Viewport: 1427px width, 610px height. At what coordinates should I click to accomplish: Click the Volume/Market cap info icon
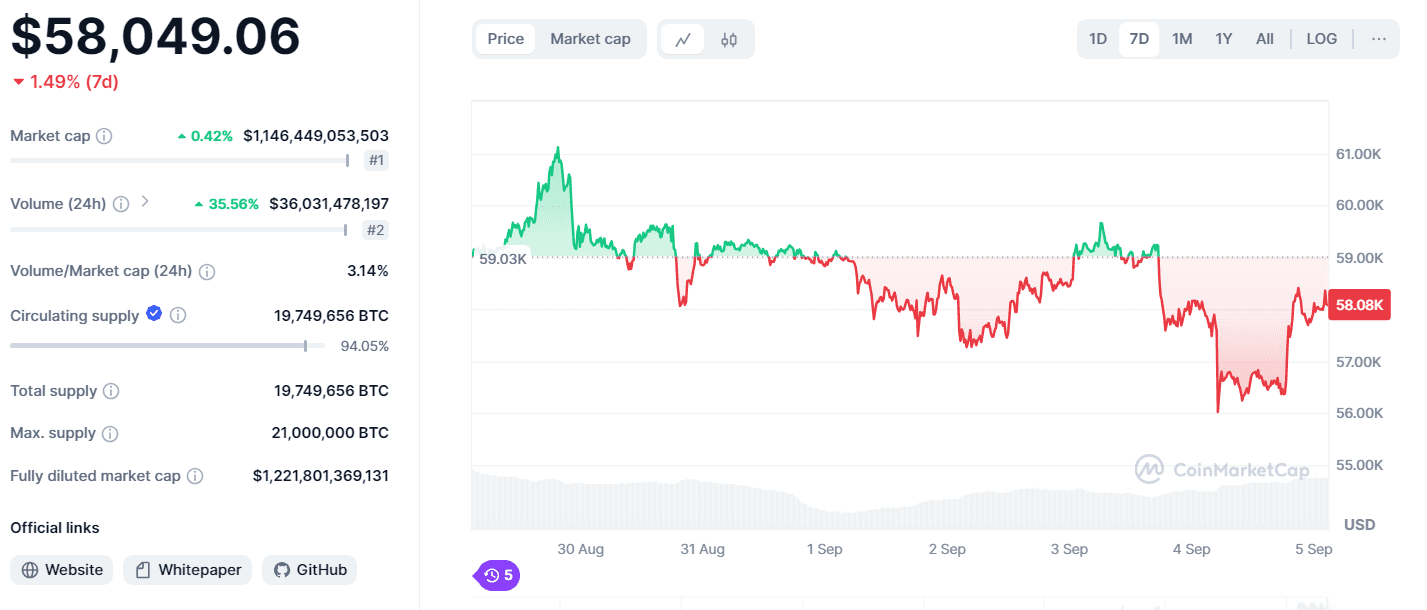tap(206, 271)
